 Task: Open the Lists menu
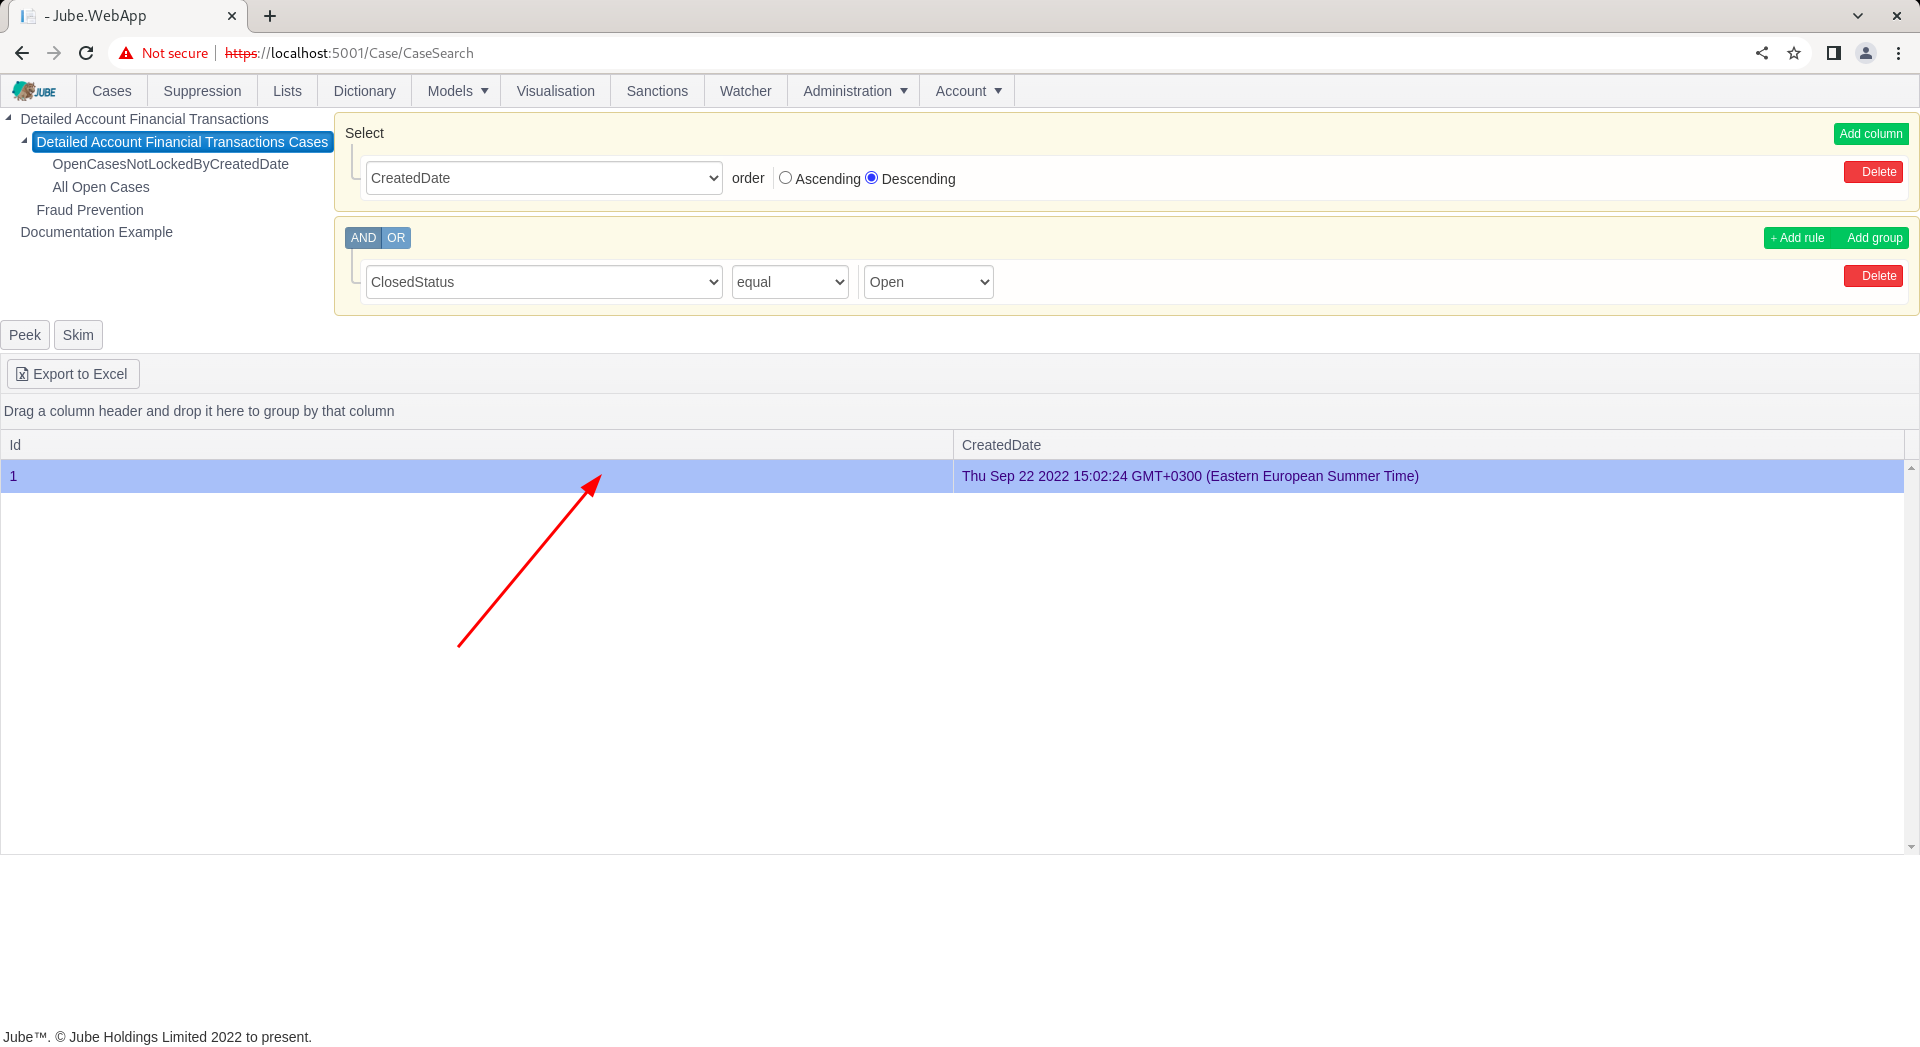287,91
